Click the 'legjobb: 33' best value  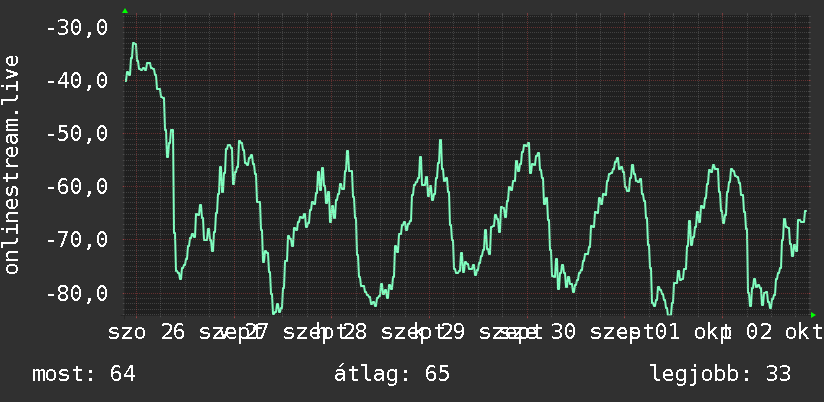[x=720, y=375]
